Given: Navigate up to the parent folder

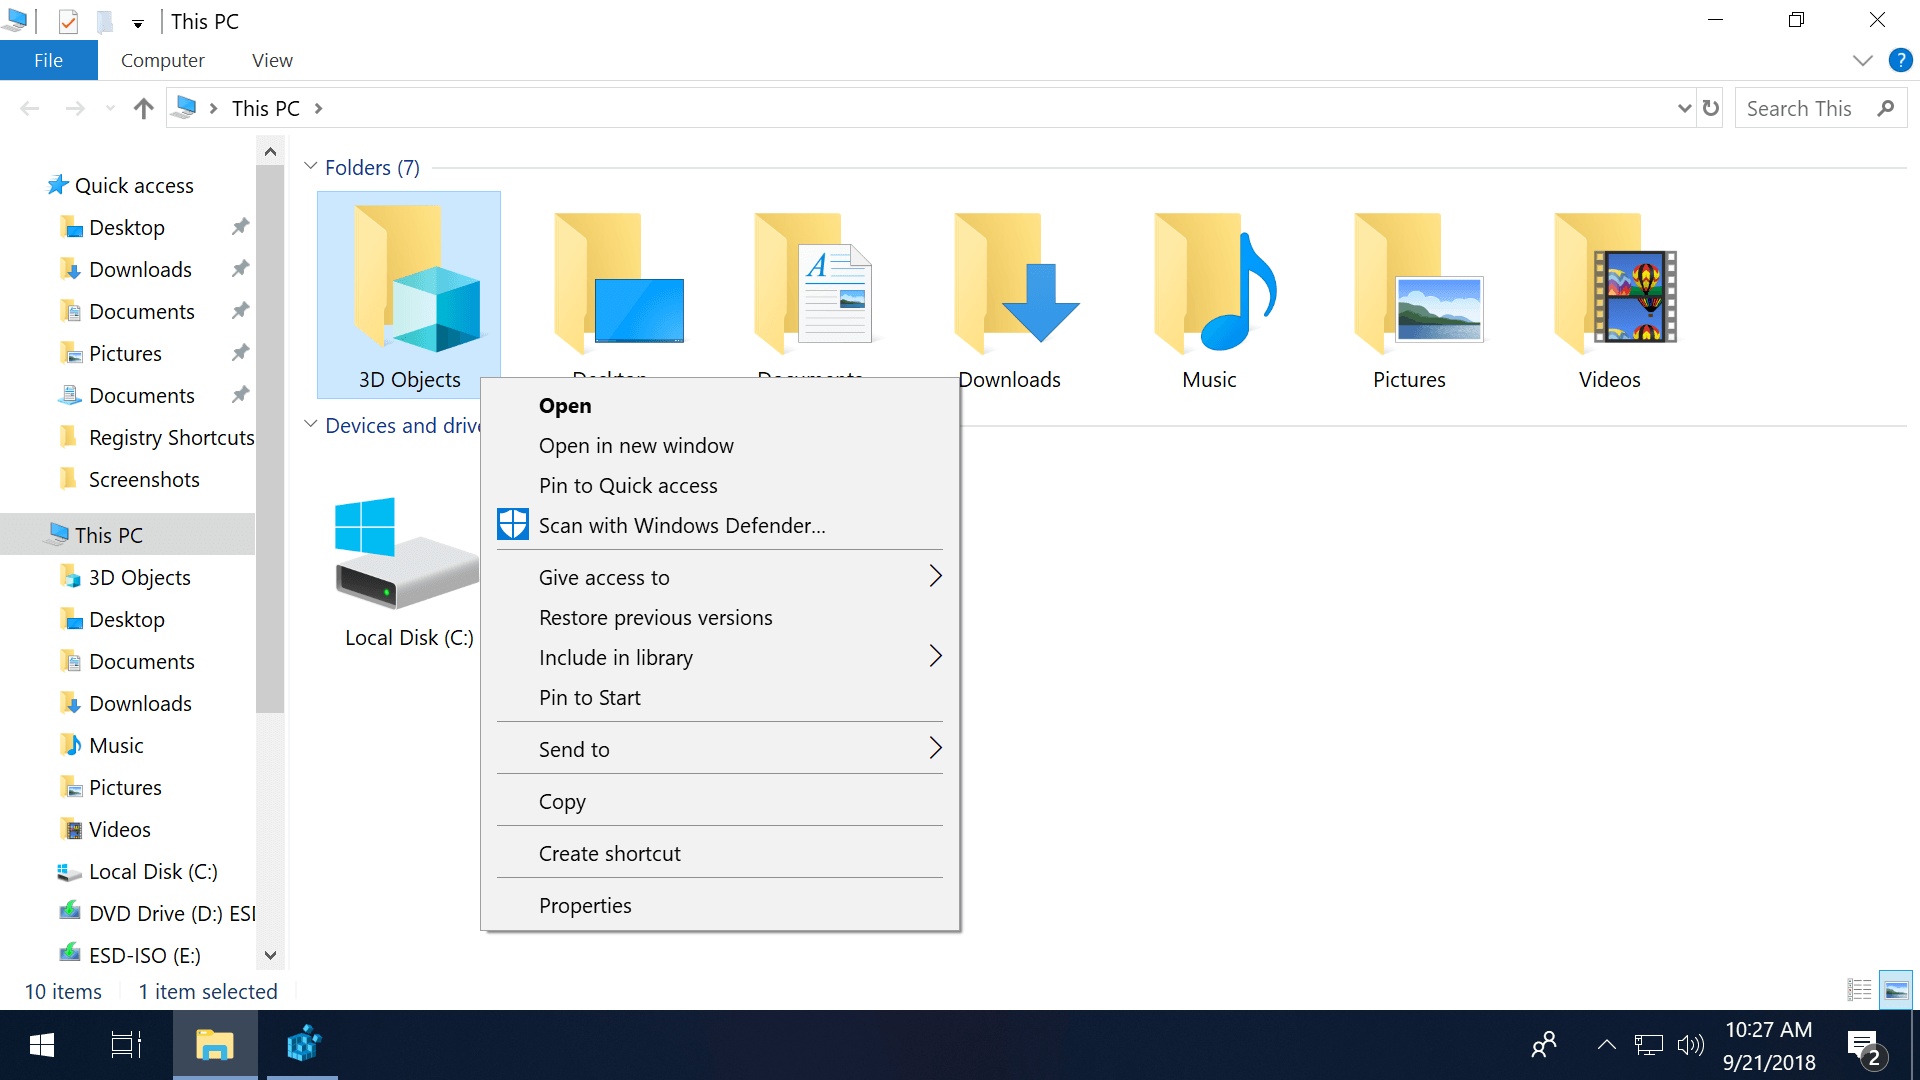Looking at the screenshot, I should point(142,107).
